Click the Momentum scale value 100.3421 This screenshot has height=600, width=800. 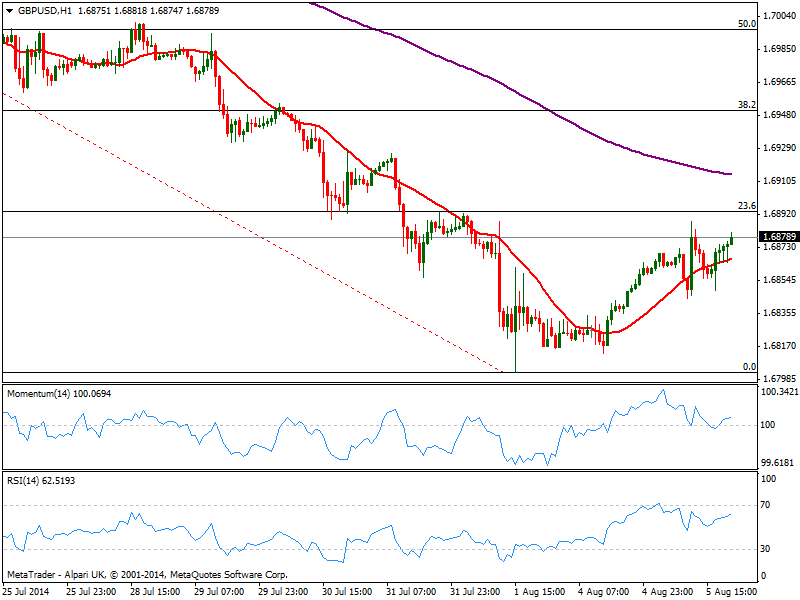pos(780,392)
